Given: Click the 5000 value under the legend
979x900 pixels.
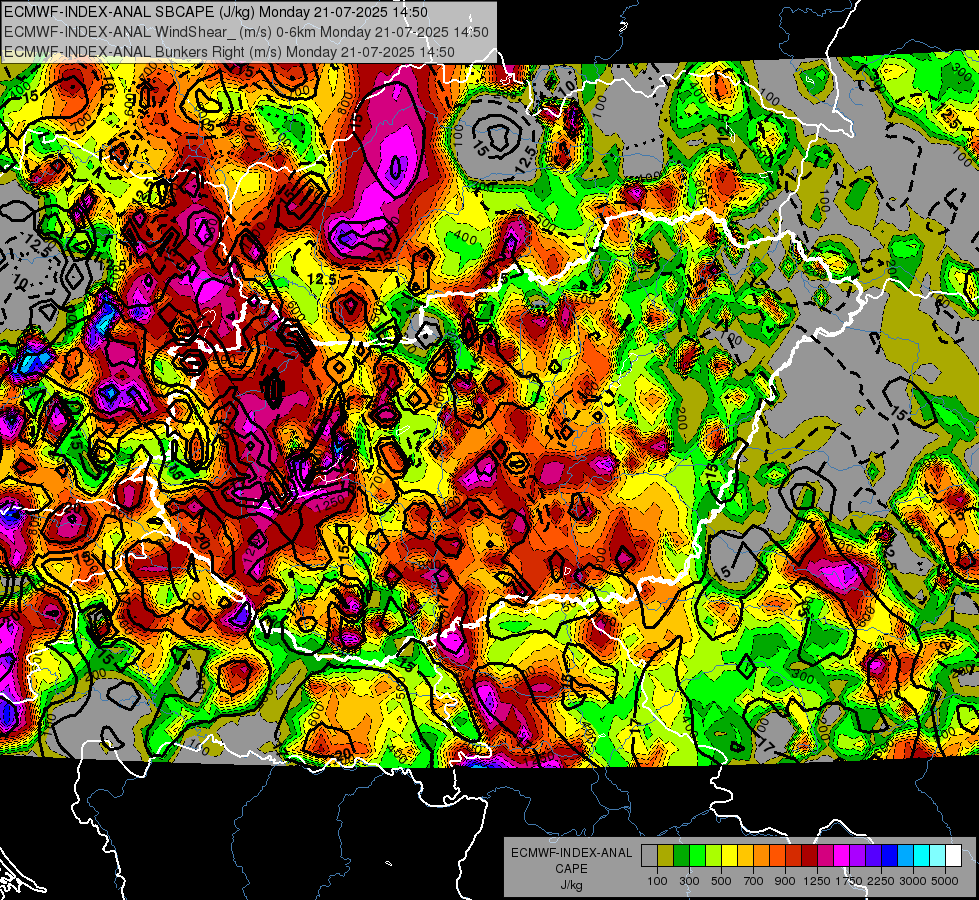Looking at the screenshot, I should [x=945, y=881].
